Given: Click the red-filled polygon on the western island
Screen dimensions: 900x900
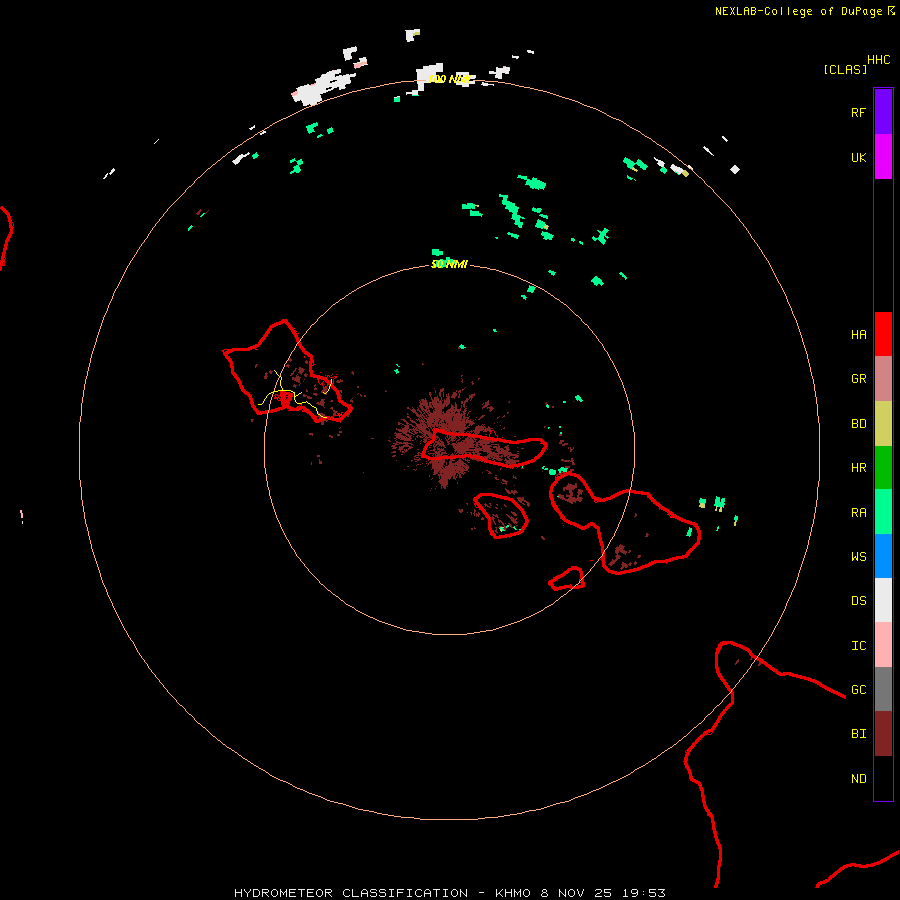Looking at the screenshot, I should coord(285,397).
